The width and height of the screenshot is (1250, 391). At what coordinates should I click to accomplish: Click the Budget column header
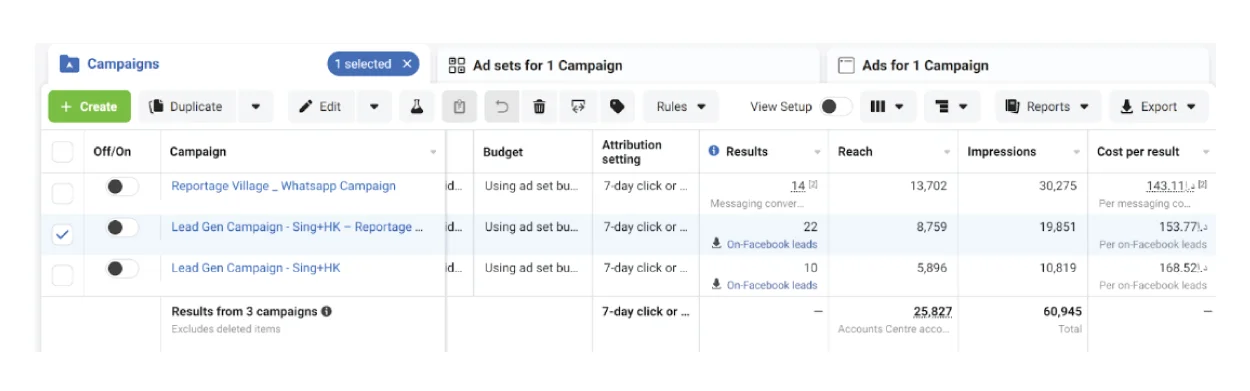pos(503,152)
